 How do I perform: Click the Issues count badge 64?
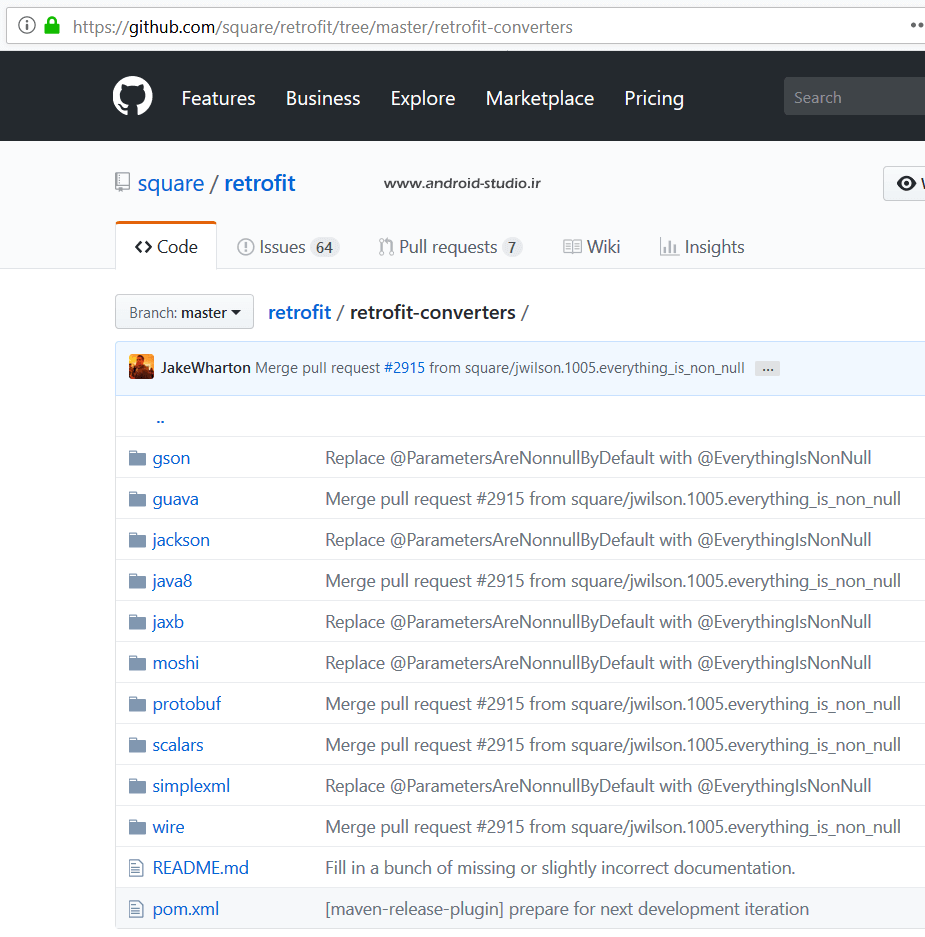(324, 247)
